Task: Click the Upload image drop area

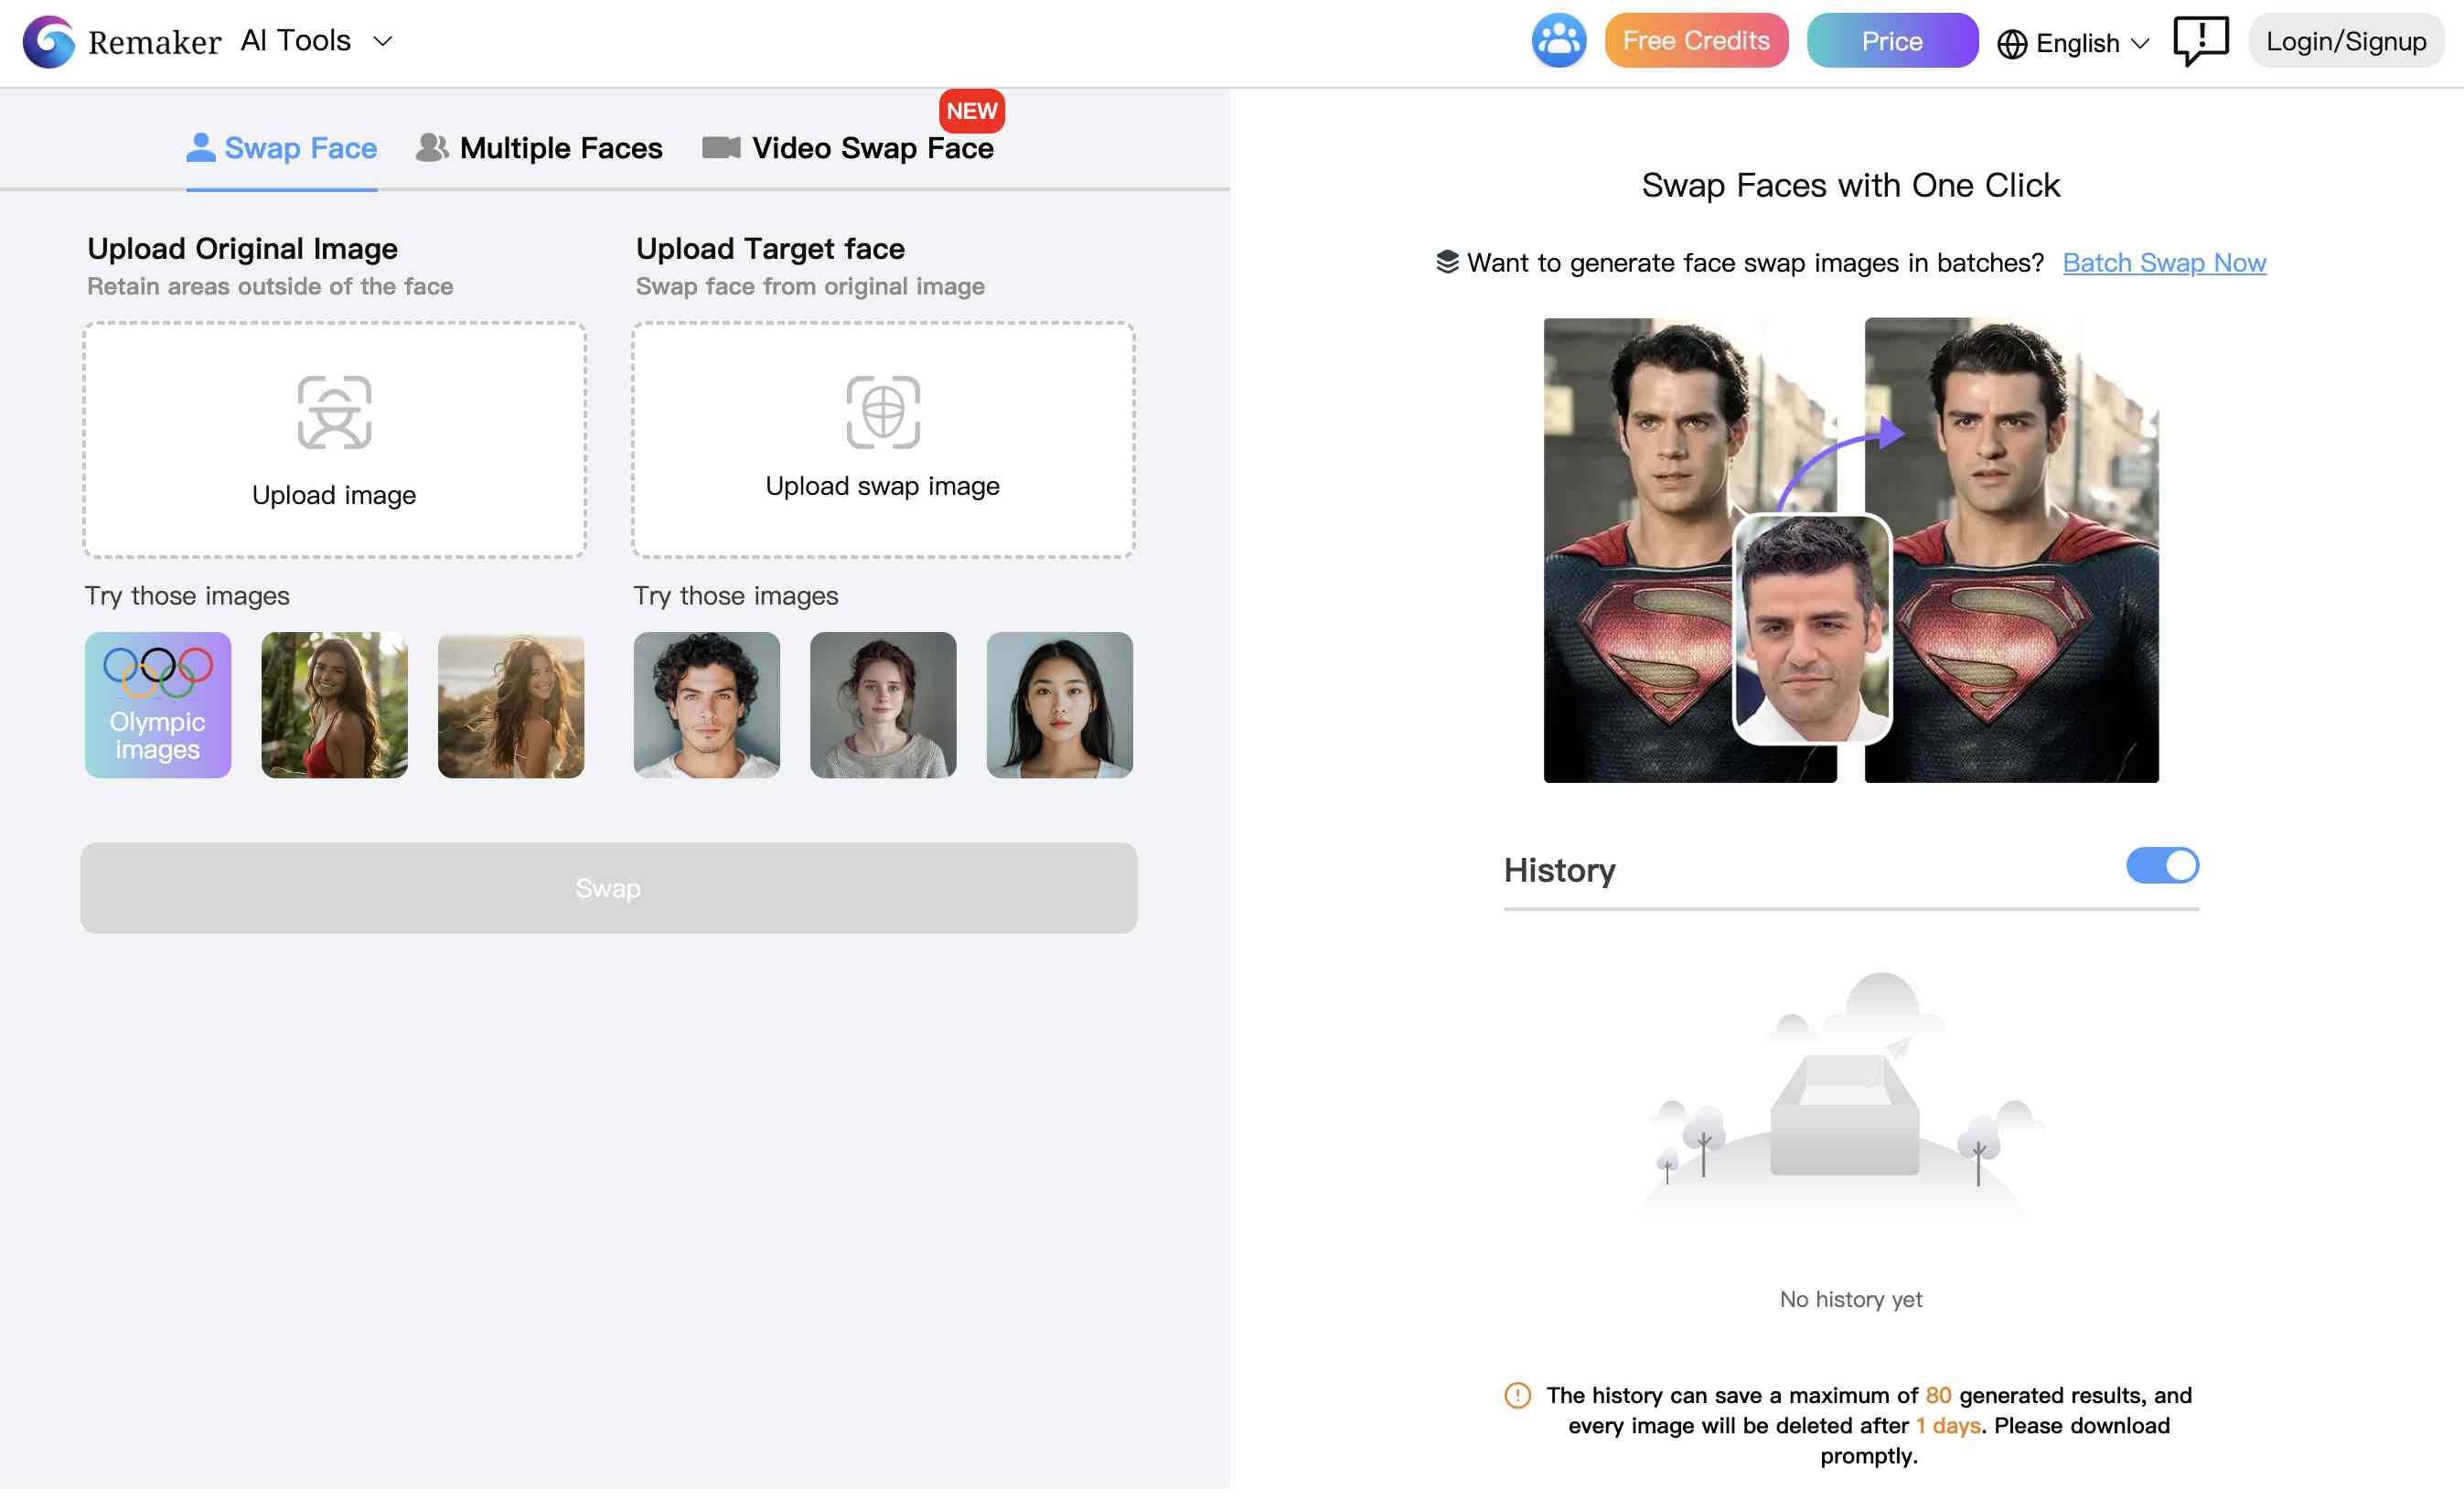Action: pyautogui.click(x=334, y=440)
